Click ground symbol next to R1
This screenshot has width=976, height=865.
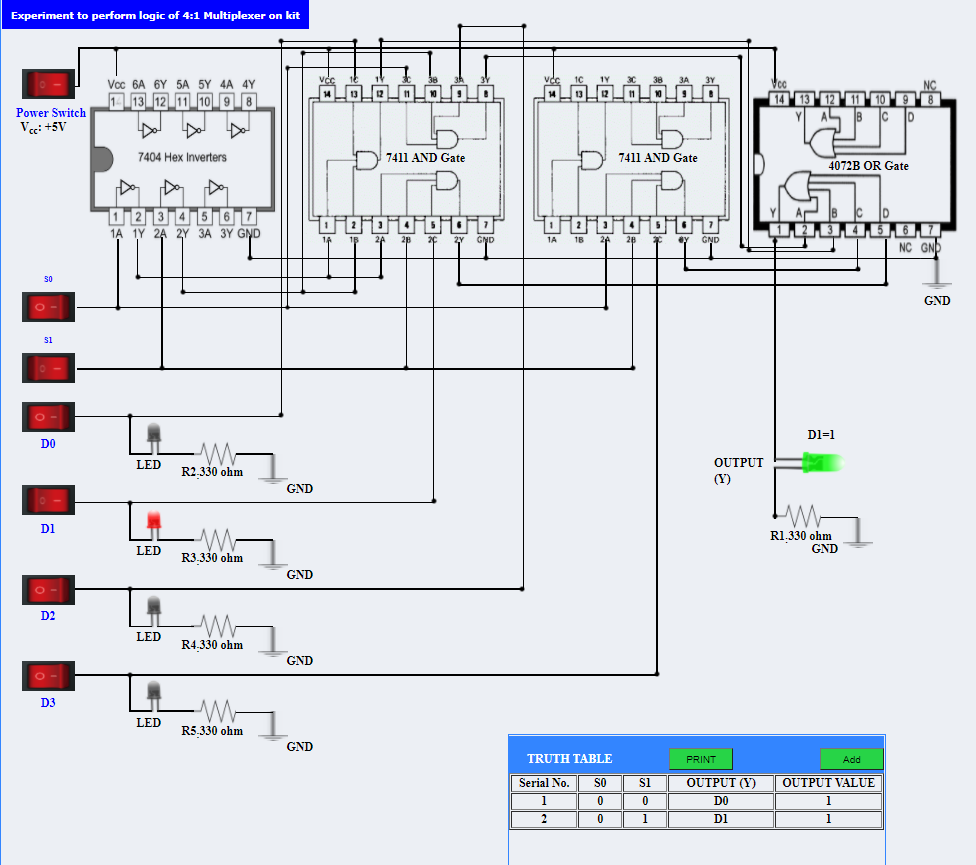tap(858, 532)
